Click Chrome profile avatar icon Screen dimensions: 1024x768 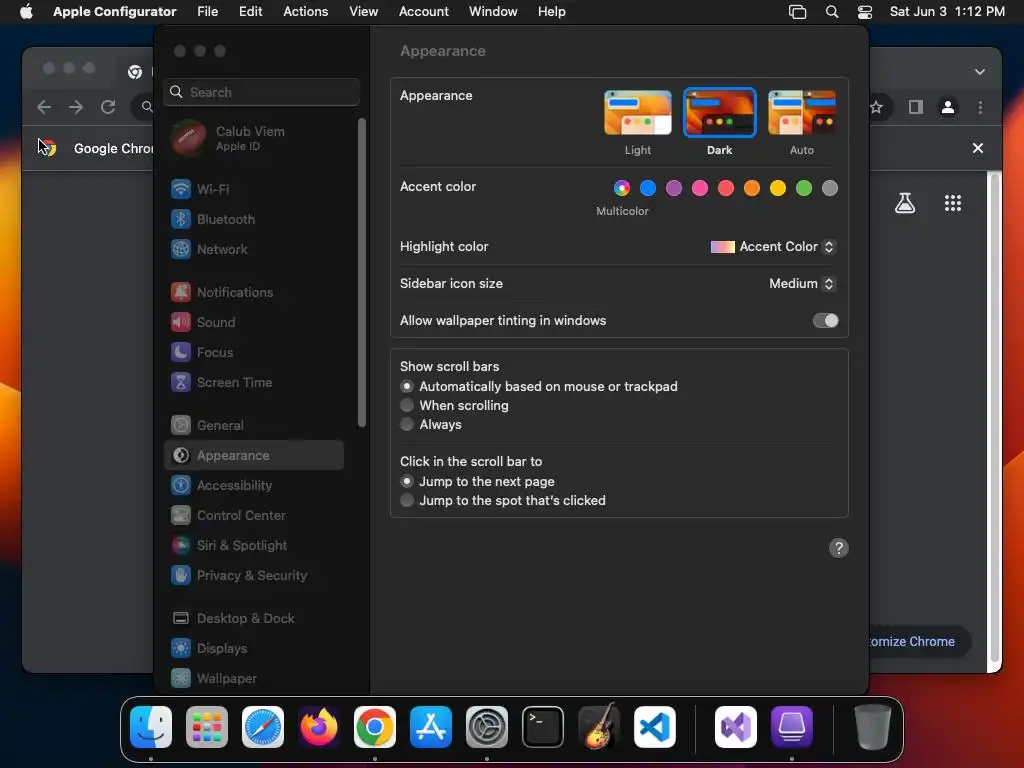948,107
